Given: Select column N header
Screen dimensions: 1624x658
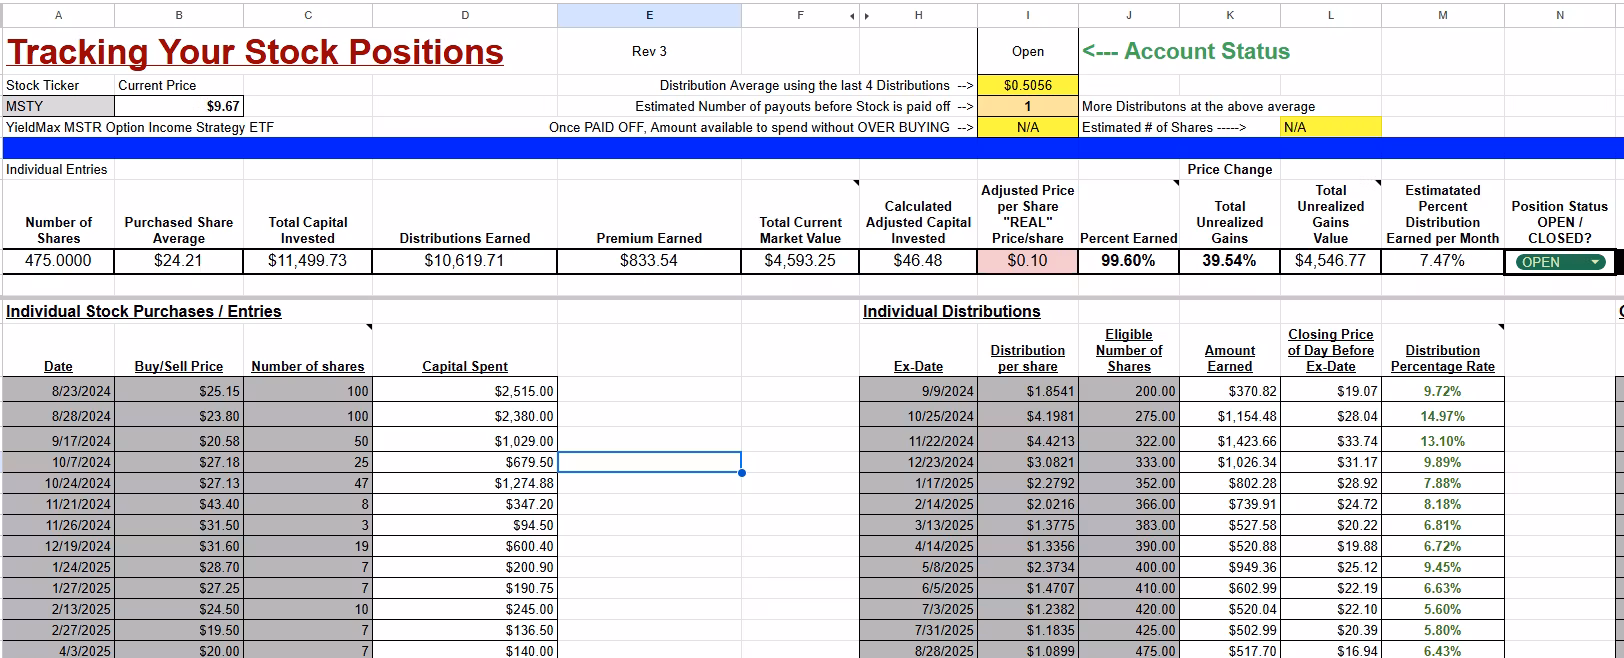Looking at the screenshot, I should [x=1559, y=15].
